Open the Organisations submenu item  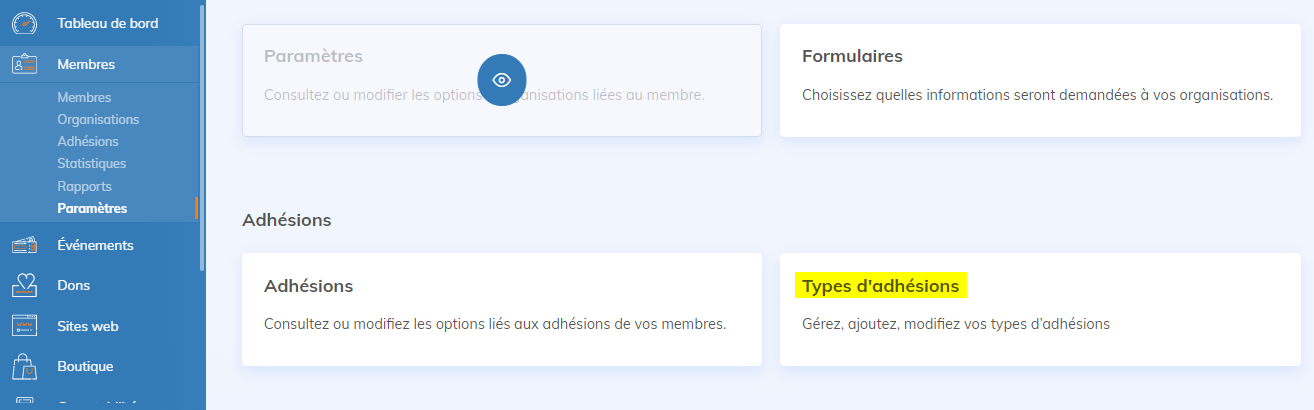(98, 119)
